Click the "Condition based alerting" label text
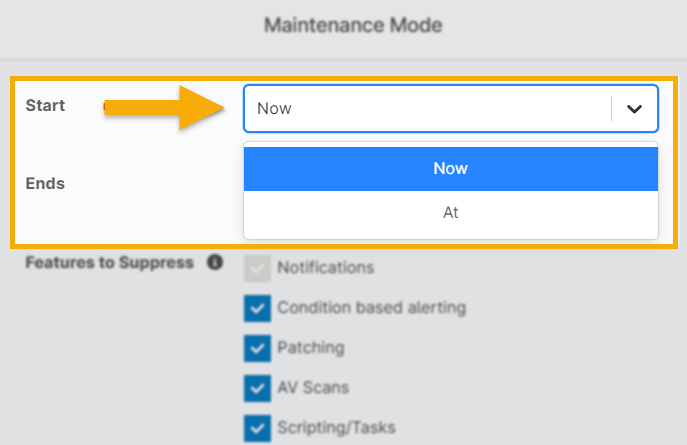This screenshot has width=687, height=445. click(371, 308)
